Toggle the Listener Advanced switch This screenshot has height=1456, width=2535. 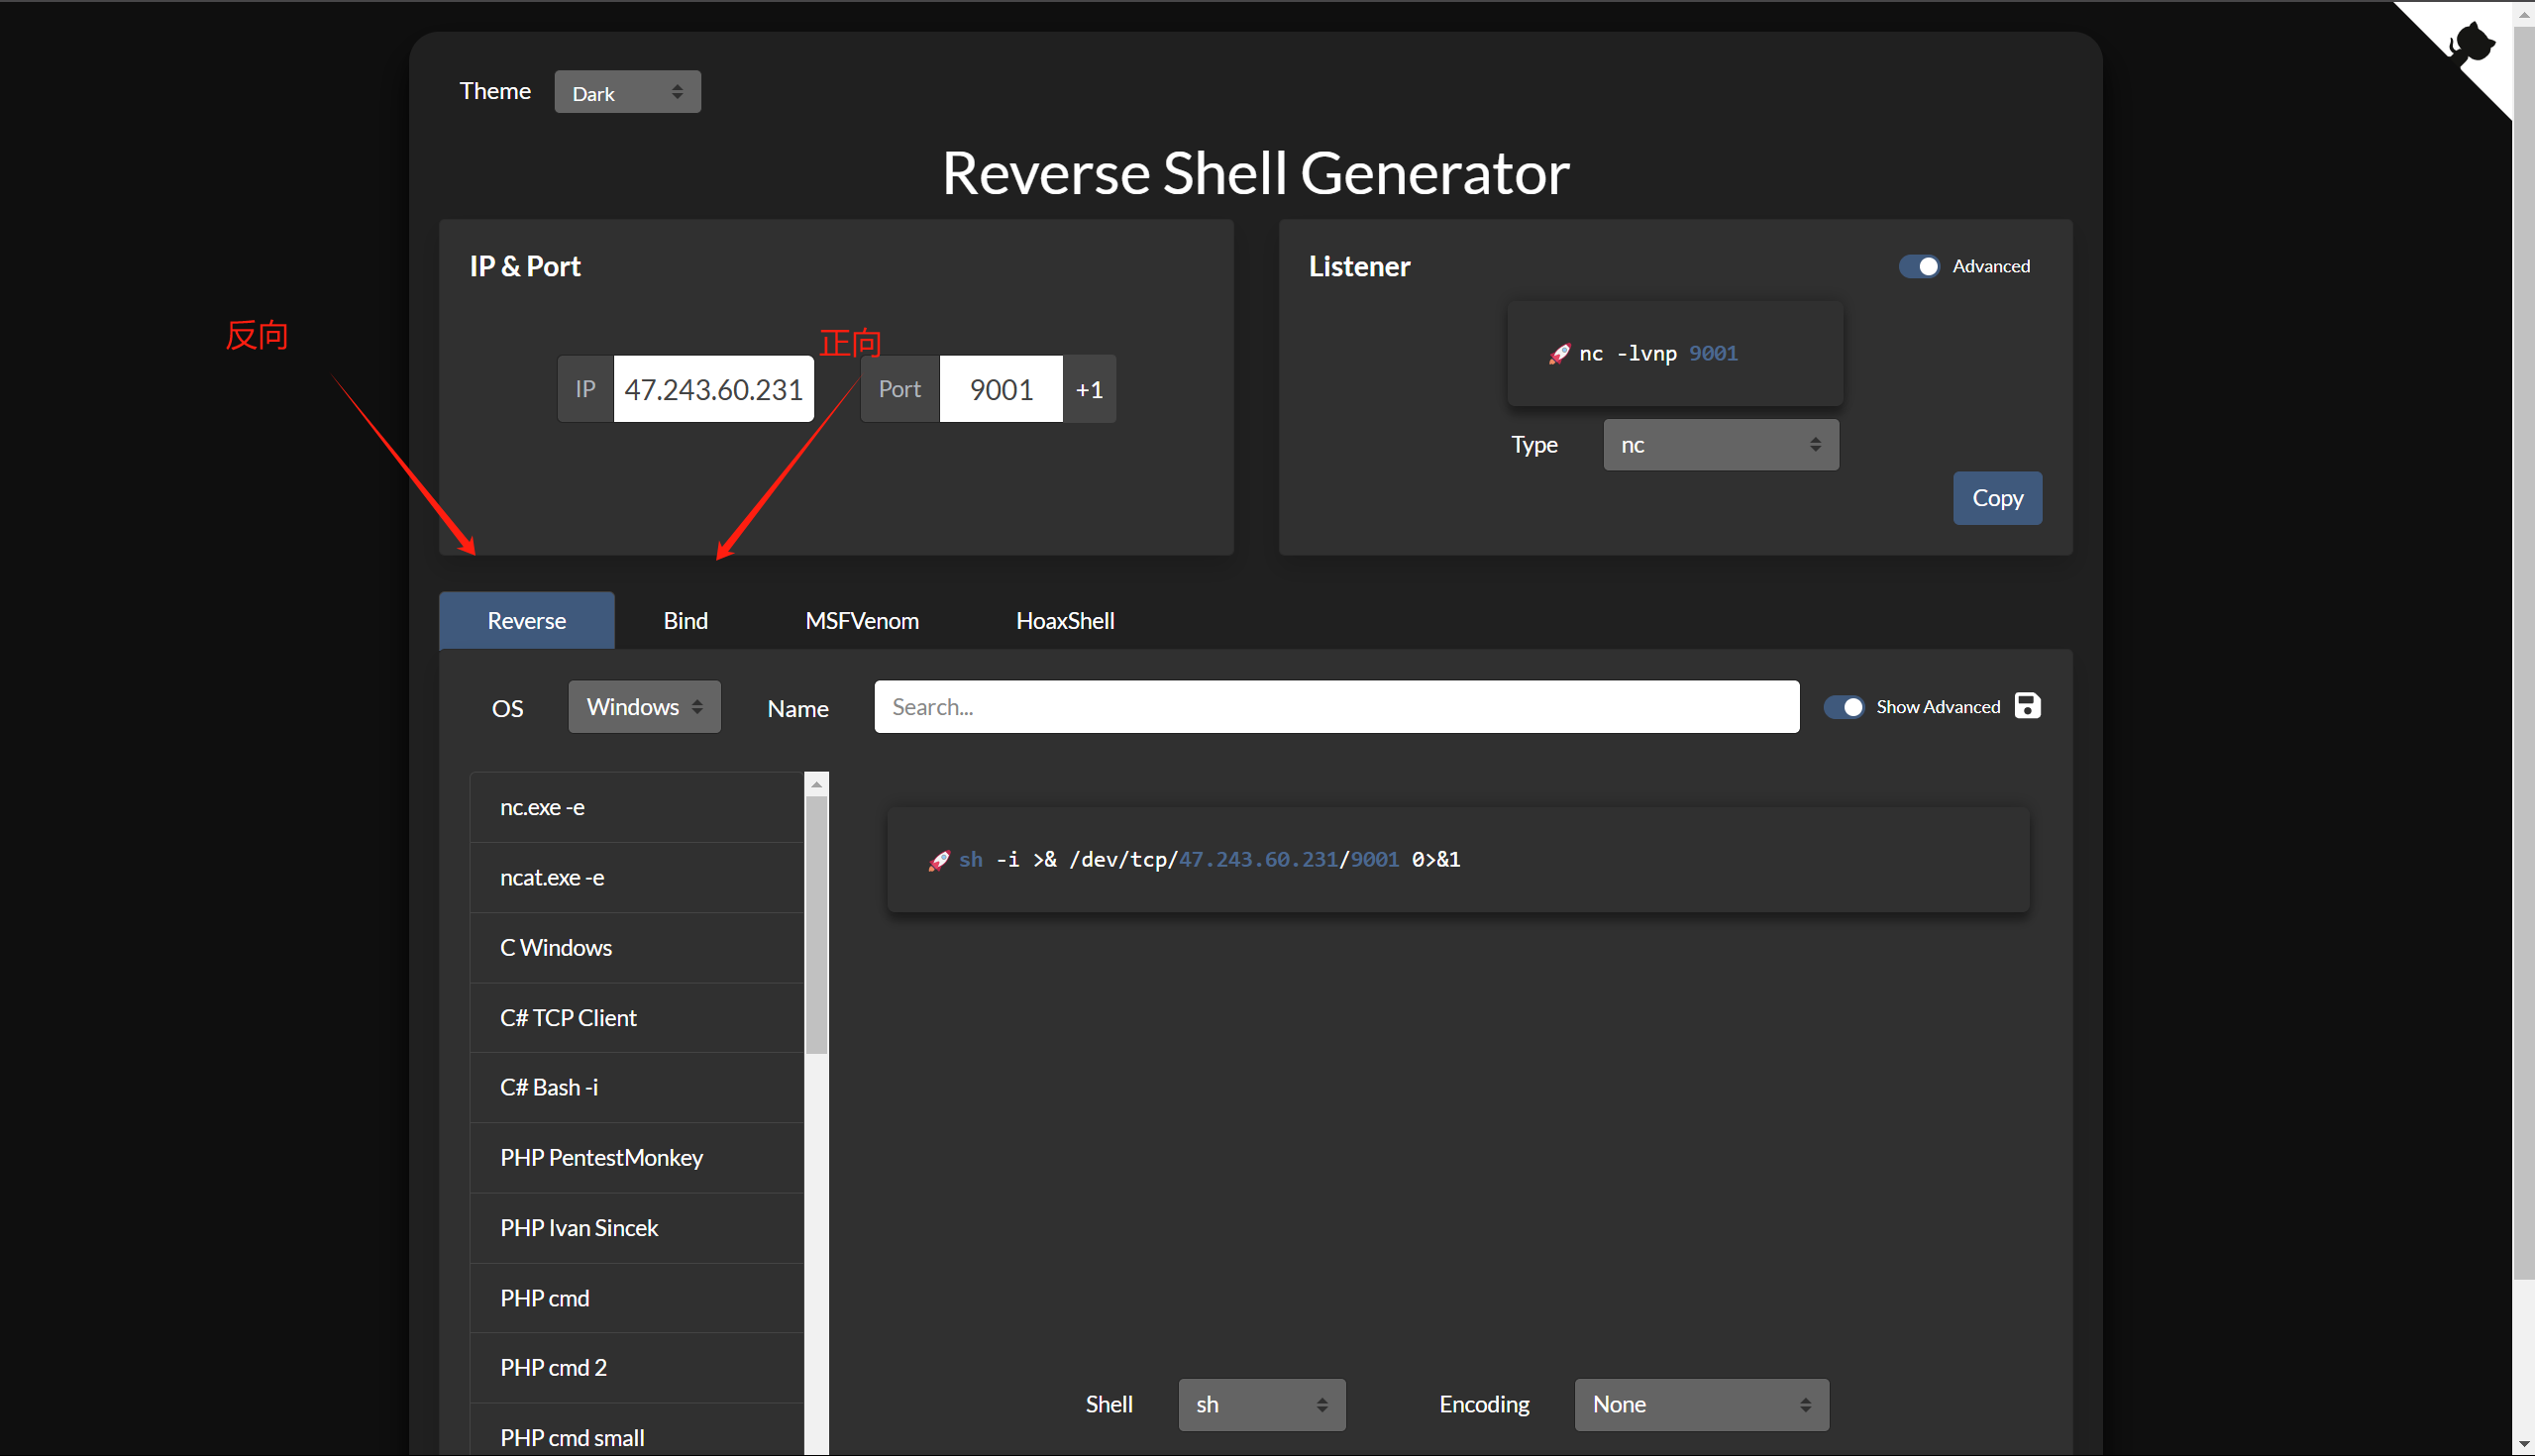point(1919,266)
